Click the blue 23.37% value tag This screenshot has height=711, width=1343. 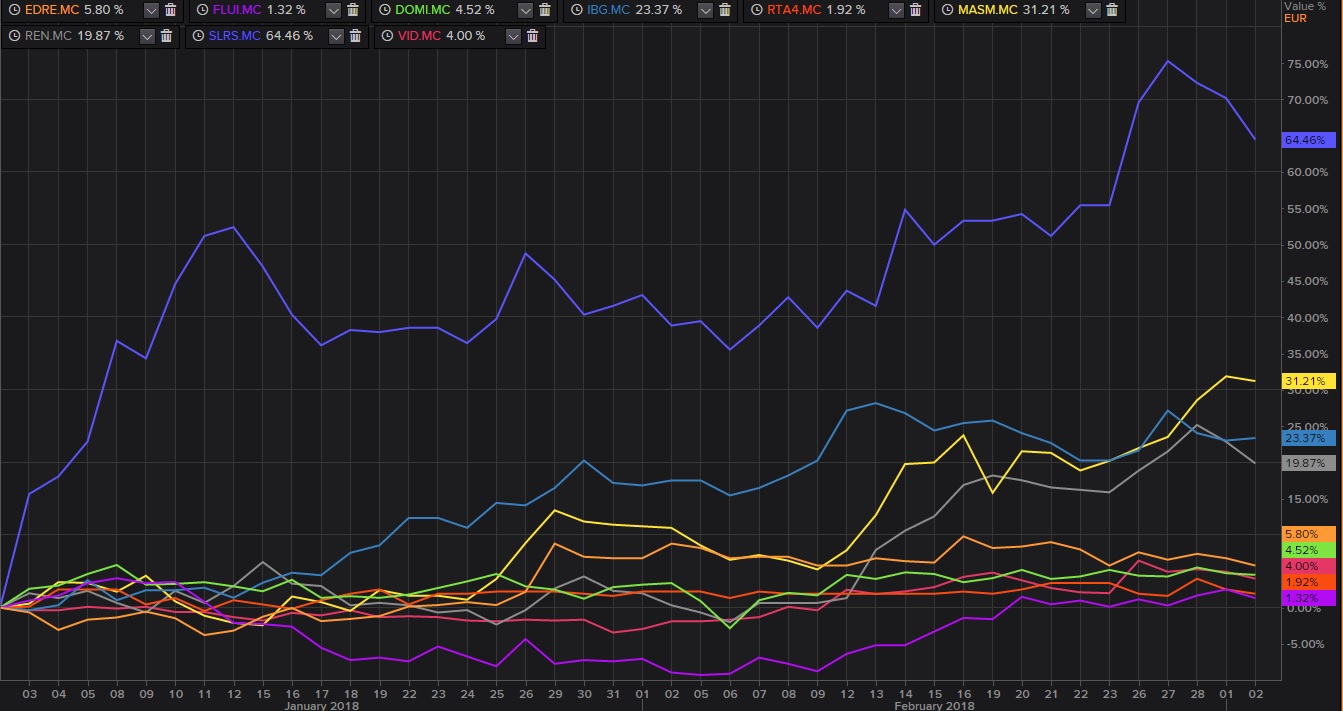(1307, 438)
